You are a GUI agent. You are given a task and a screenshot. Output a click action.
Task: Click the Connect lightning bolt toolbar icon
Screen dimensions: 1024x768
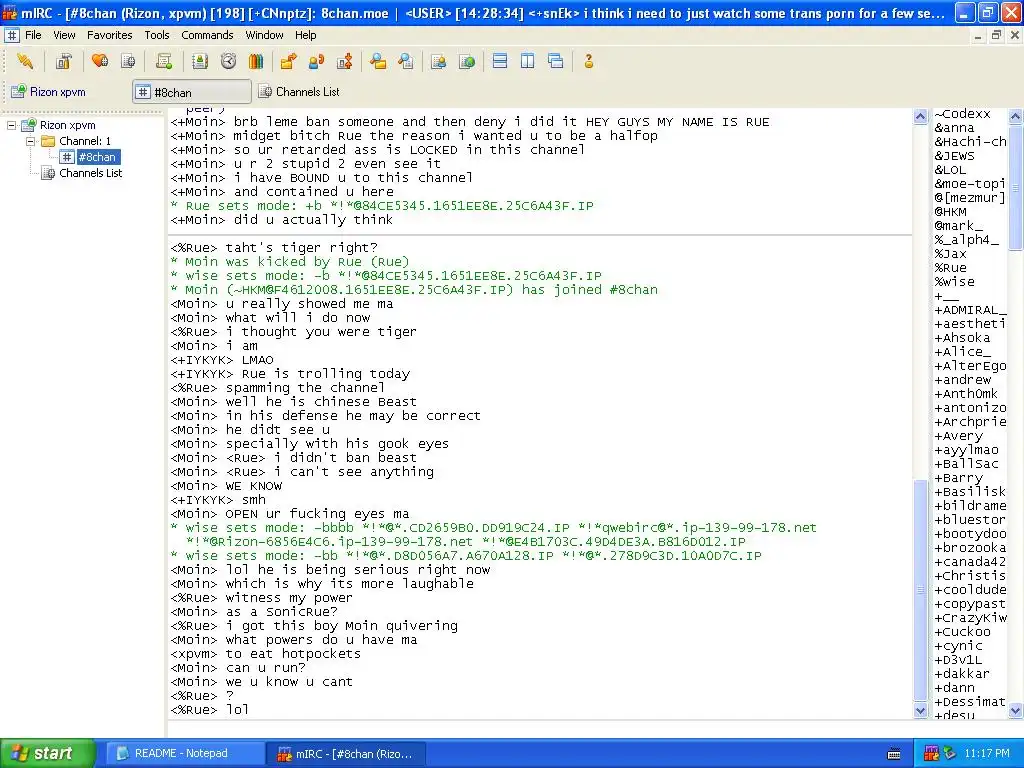[x=25, y=61]
